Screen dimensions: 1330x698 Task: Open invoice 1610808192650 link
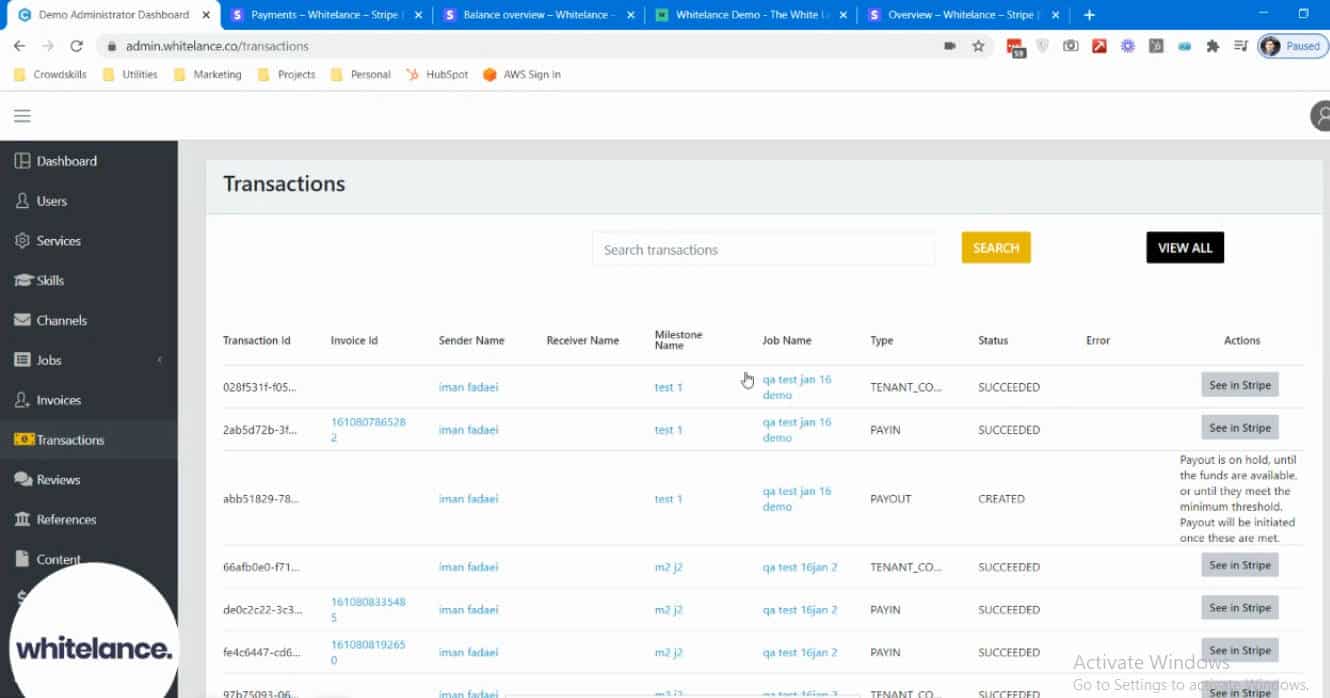[x=368, y=652]
